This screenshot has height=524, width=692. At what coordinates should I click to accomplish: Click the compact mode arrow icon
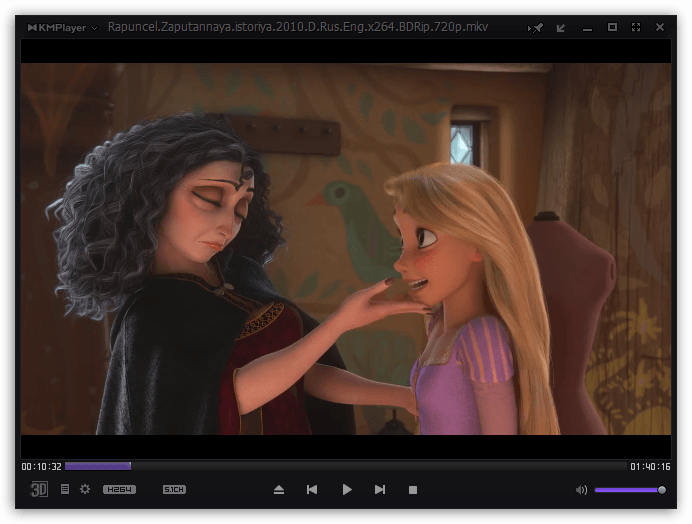point(560,28)
